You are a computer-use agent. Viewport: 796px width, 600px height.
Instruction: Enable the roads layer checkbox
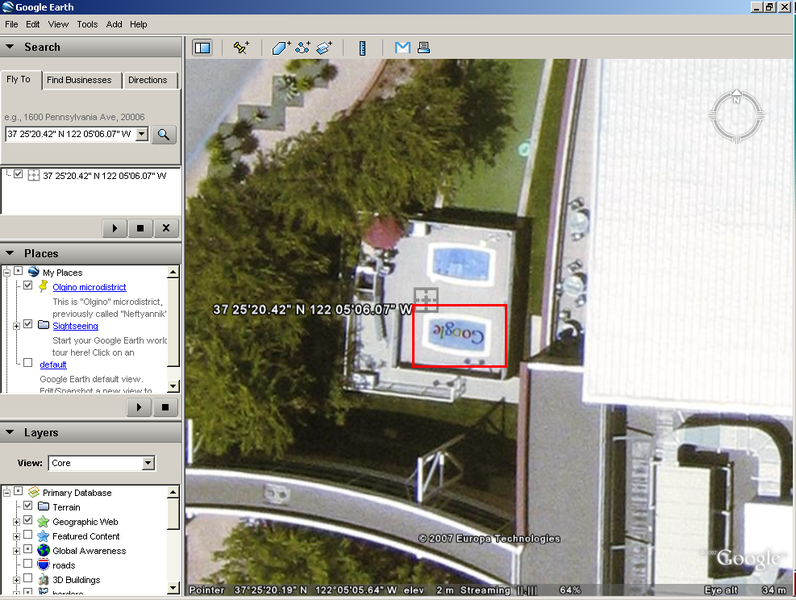[28, 565]
